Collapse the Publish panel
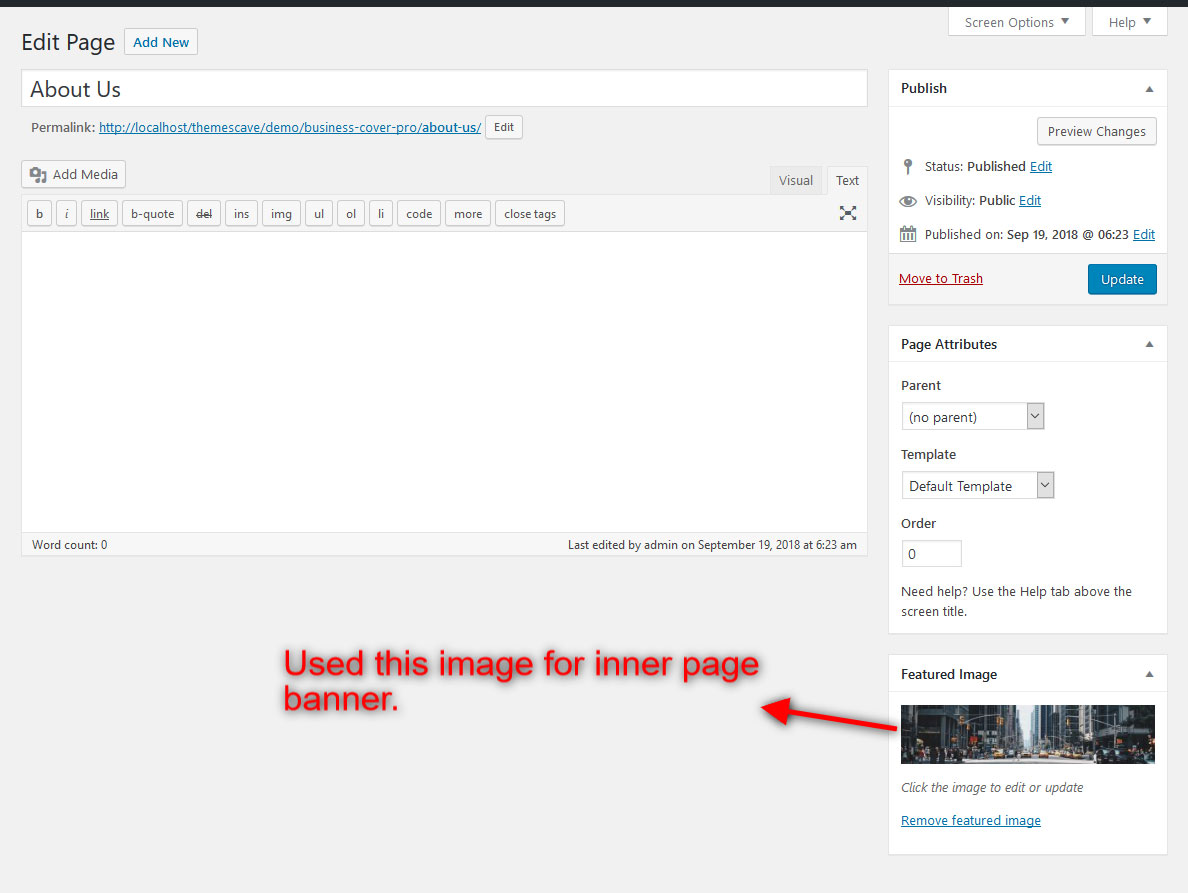This screenshot has height=893, width=1188. [x=1149, y=89]
